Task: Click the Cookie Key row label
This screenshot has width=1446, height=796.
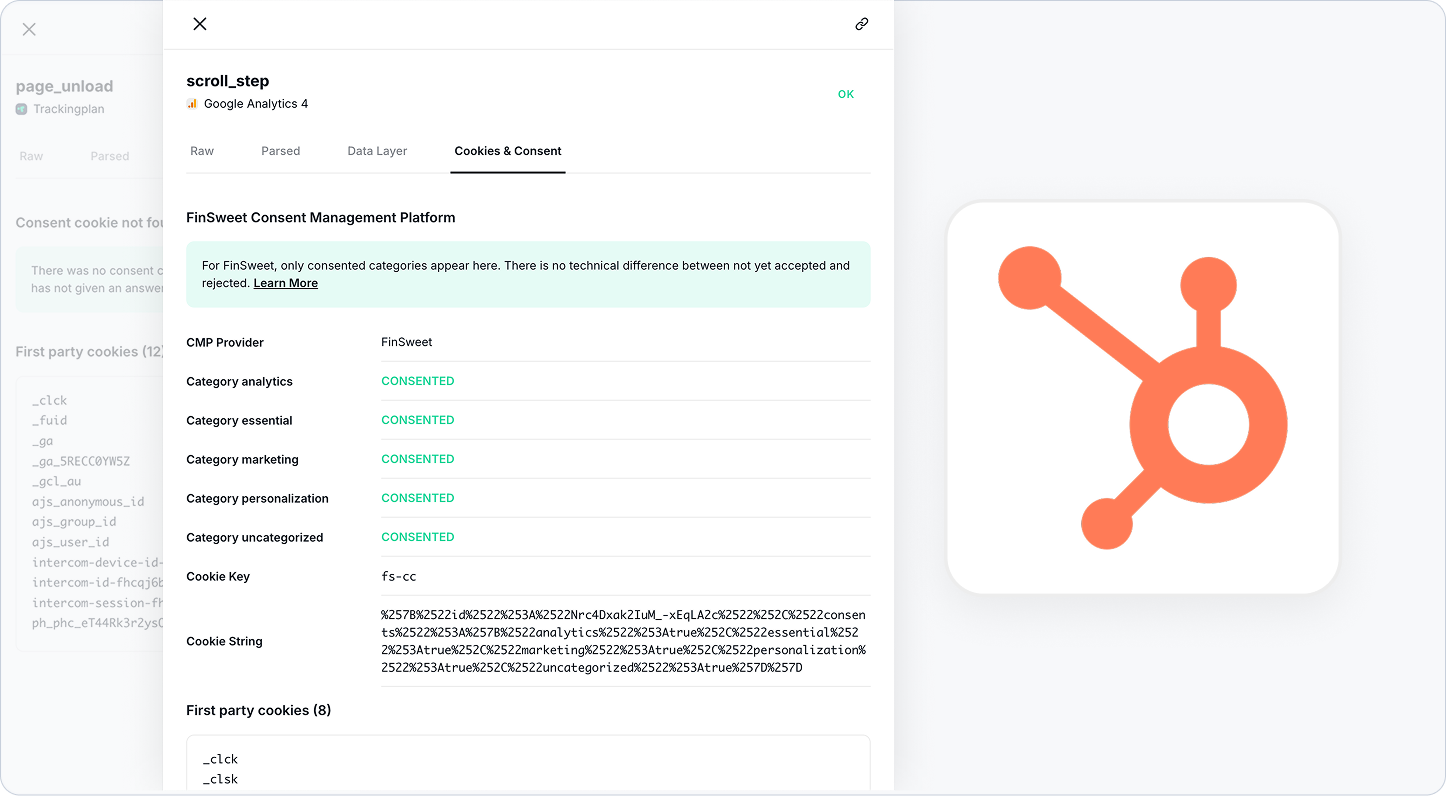Action: (218, 576)
